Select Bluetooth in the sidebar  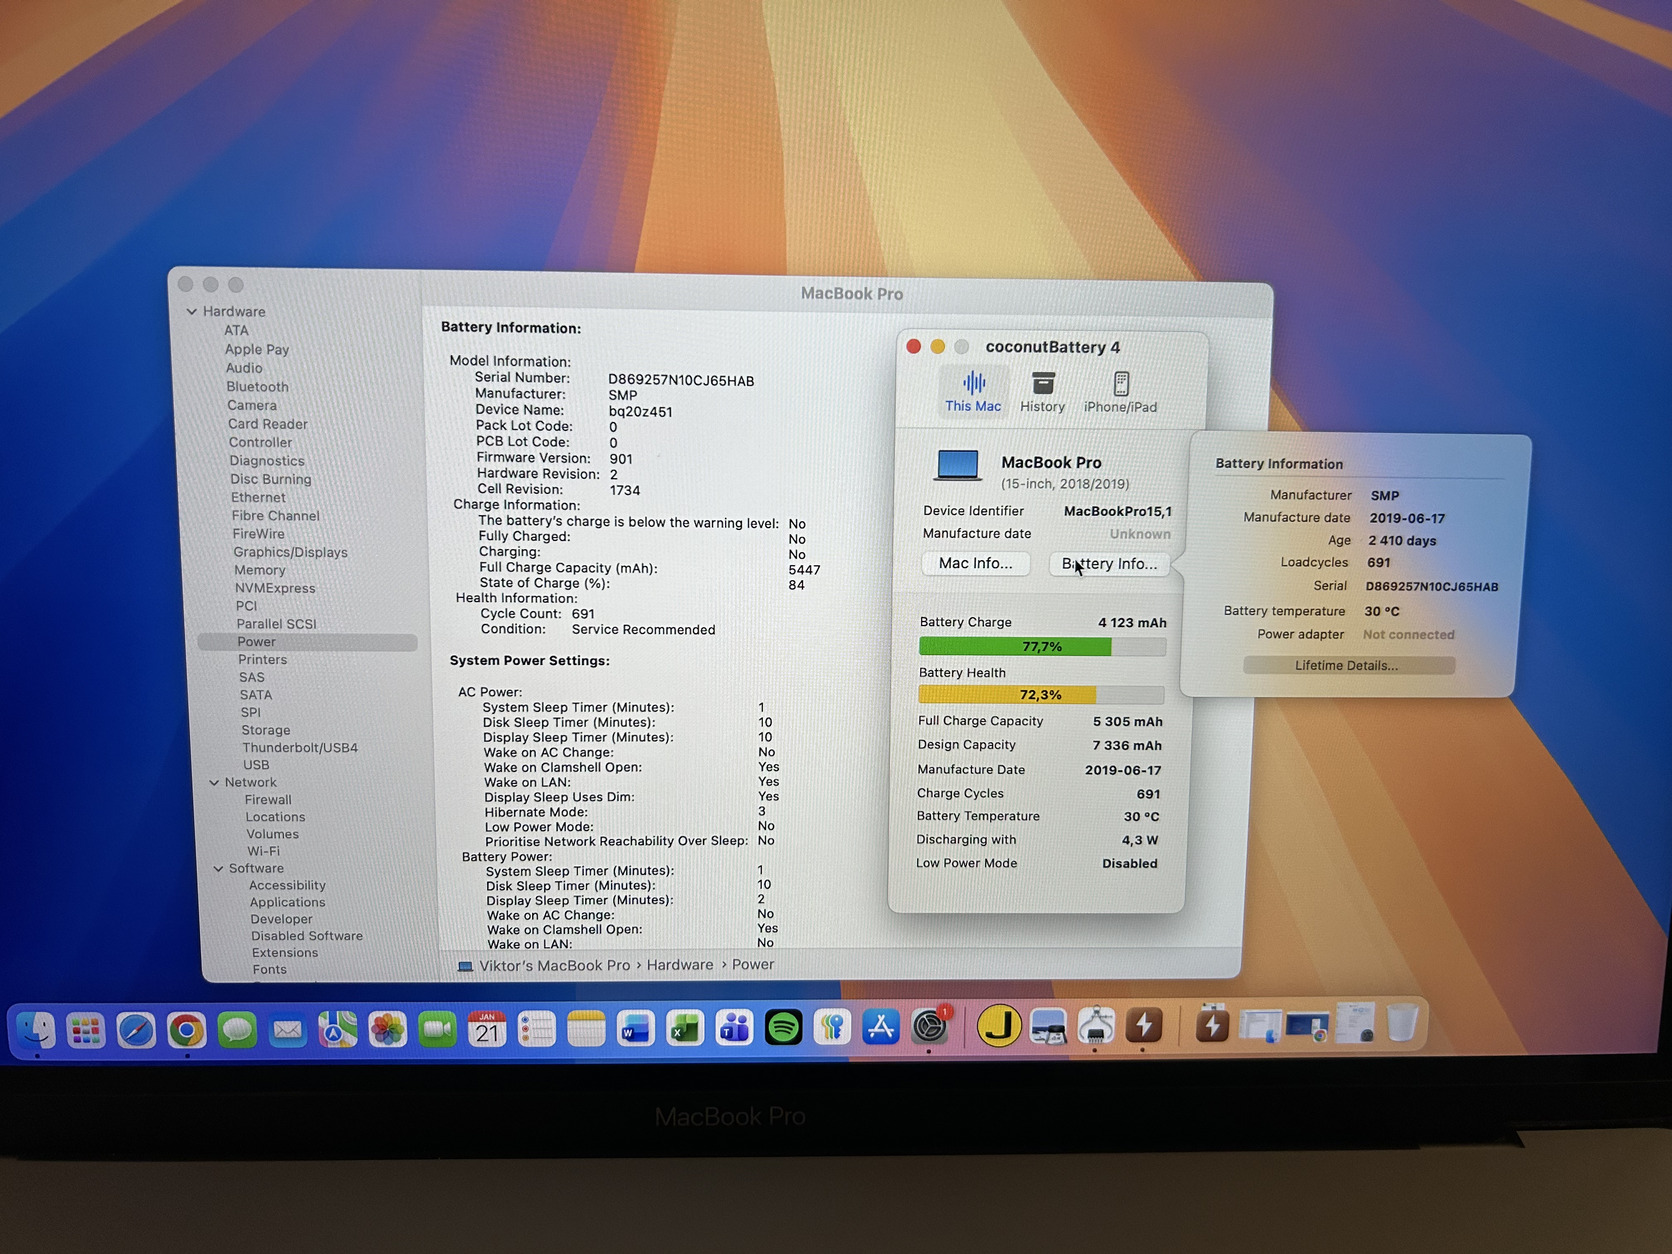(x=257, y=387)
